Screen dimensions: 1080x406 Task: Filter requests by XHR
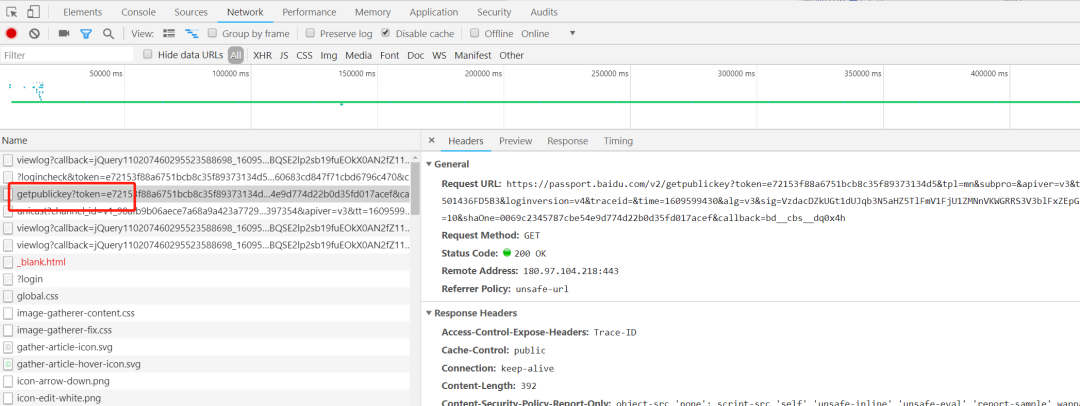pos(262,55)
